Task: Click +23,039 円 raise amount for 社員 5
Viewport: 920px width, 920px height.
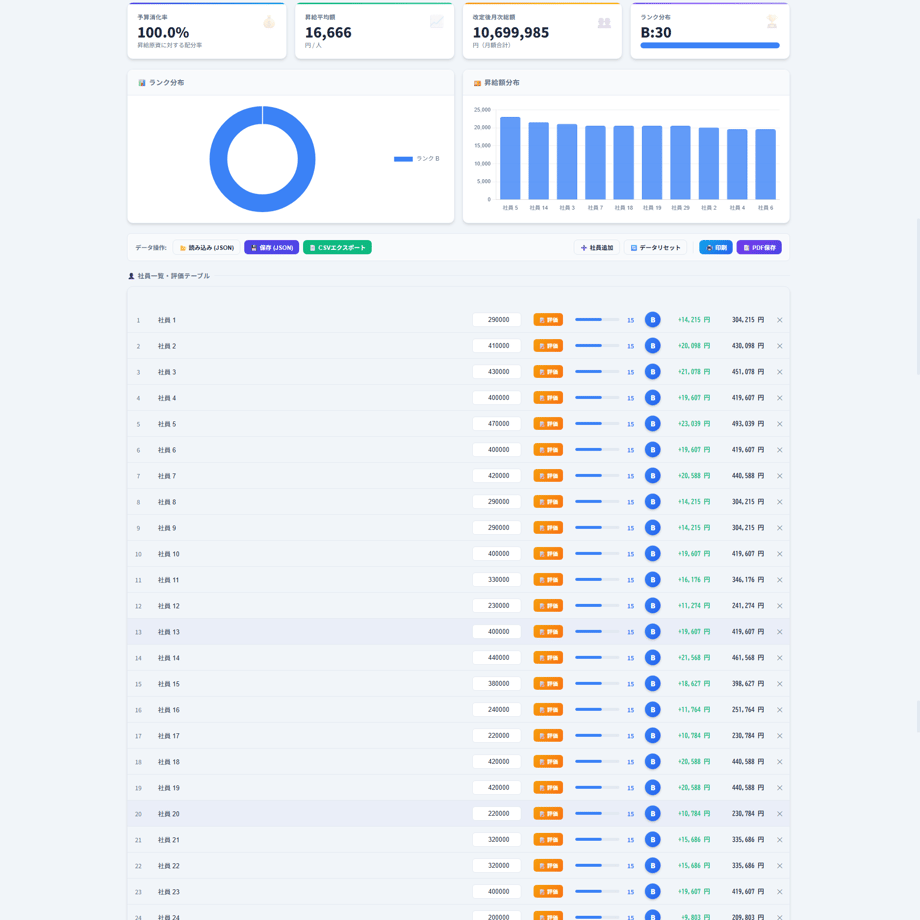Action: point(694,424)
